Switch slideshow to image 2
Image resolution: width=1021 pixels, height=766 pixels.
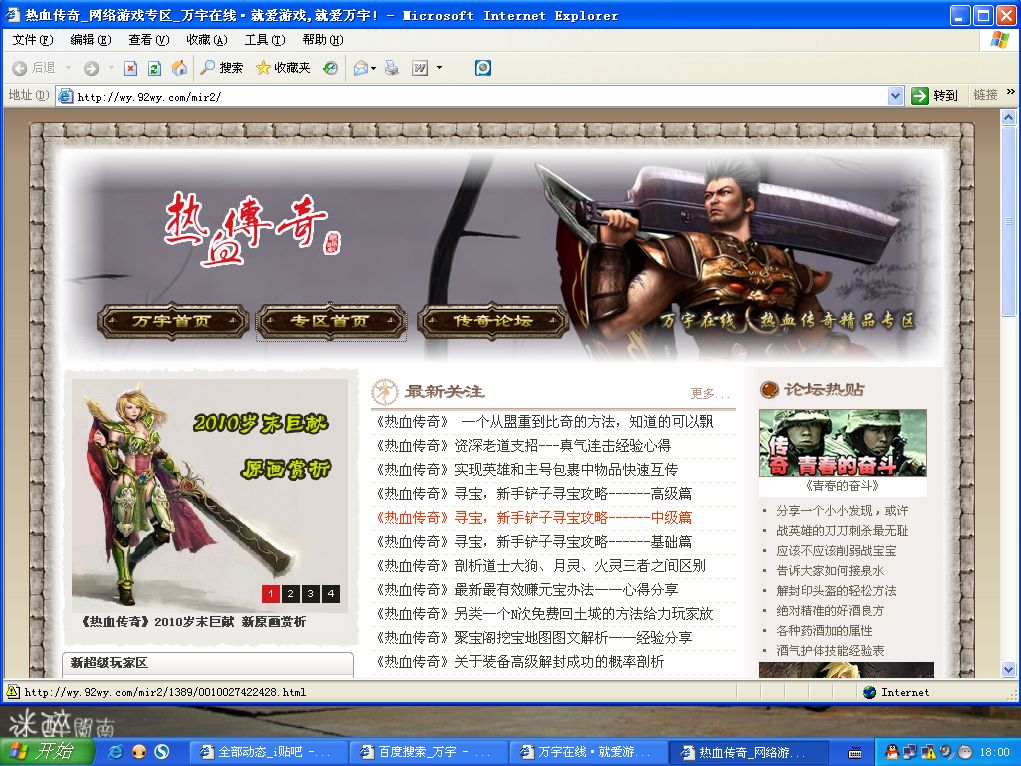click(x=291, y=593)
